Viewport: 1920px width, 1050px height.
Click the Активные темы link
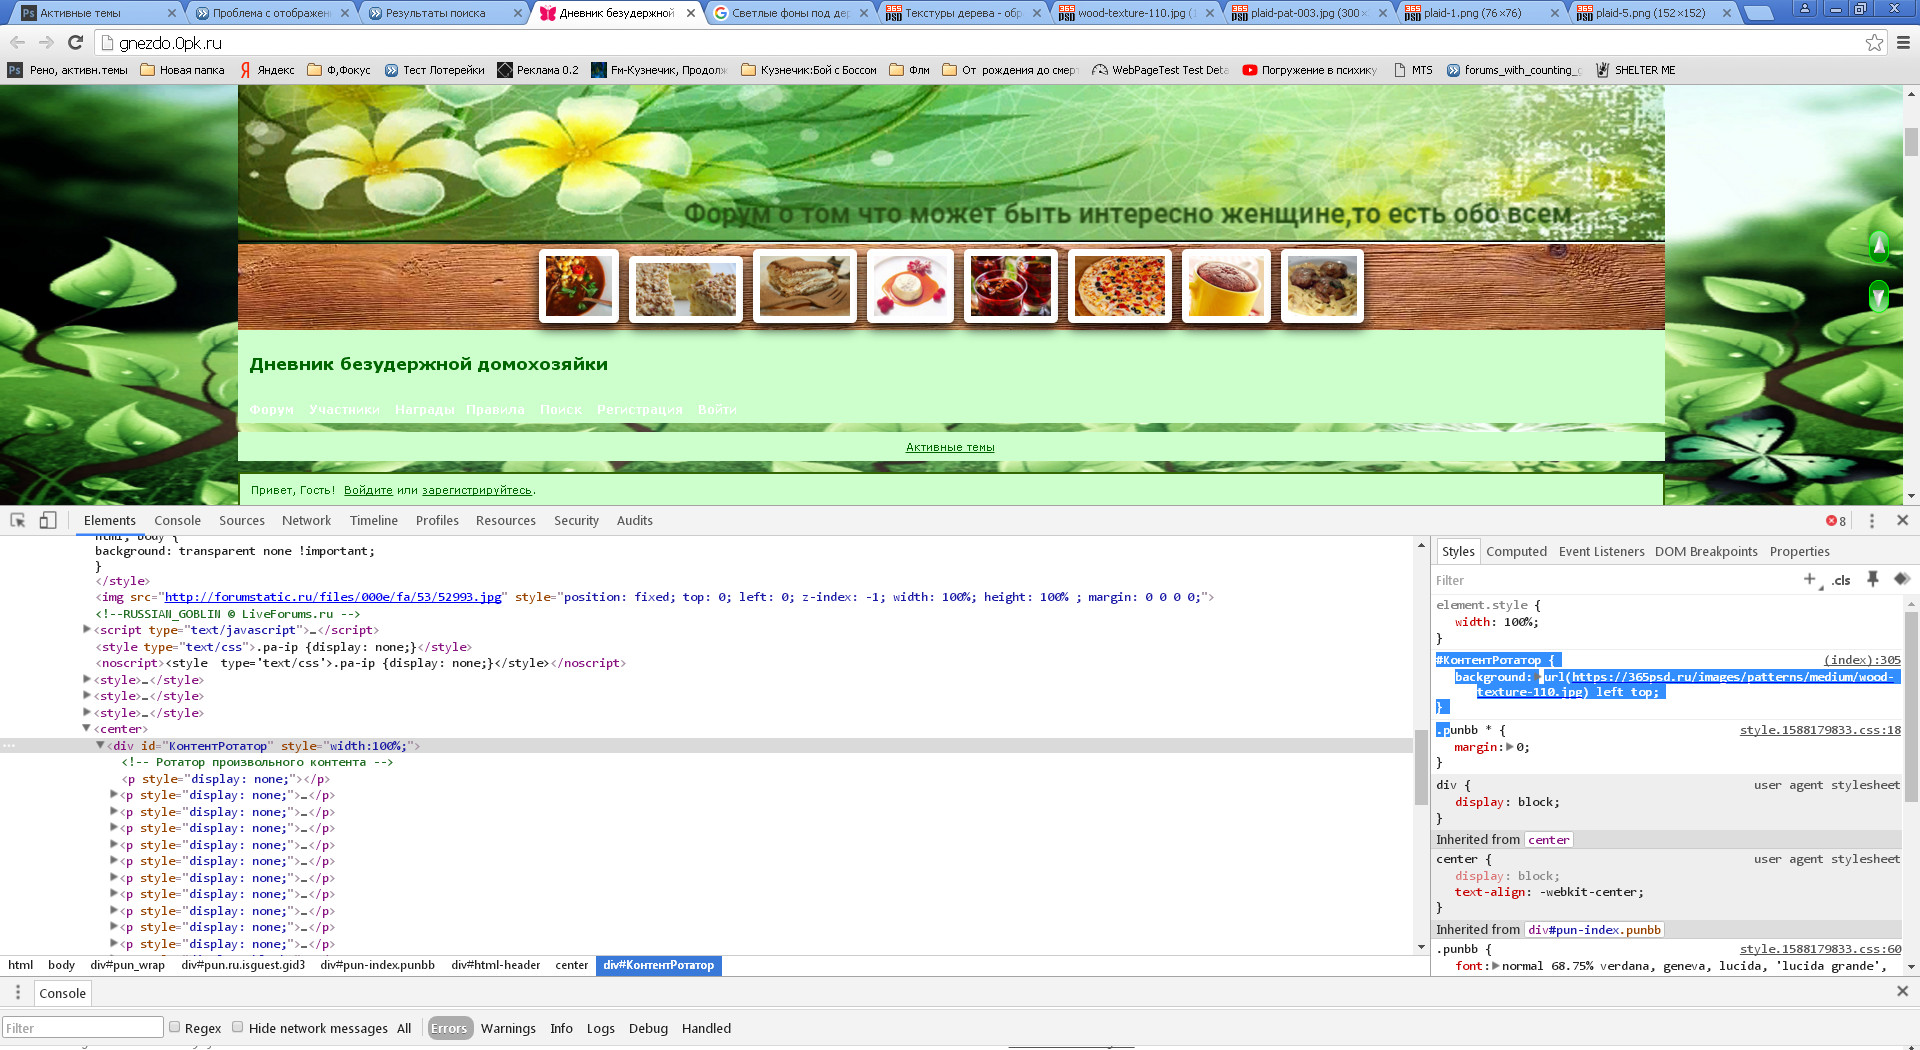(x=950, y=447)
